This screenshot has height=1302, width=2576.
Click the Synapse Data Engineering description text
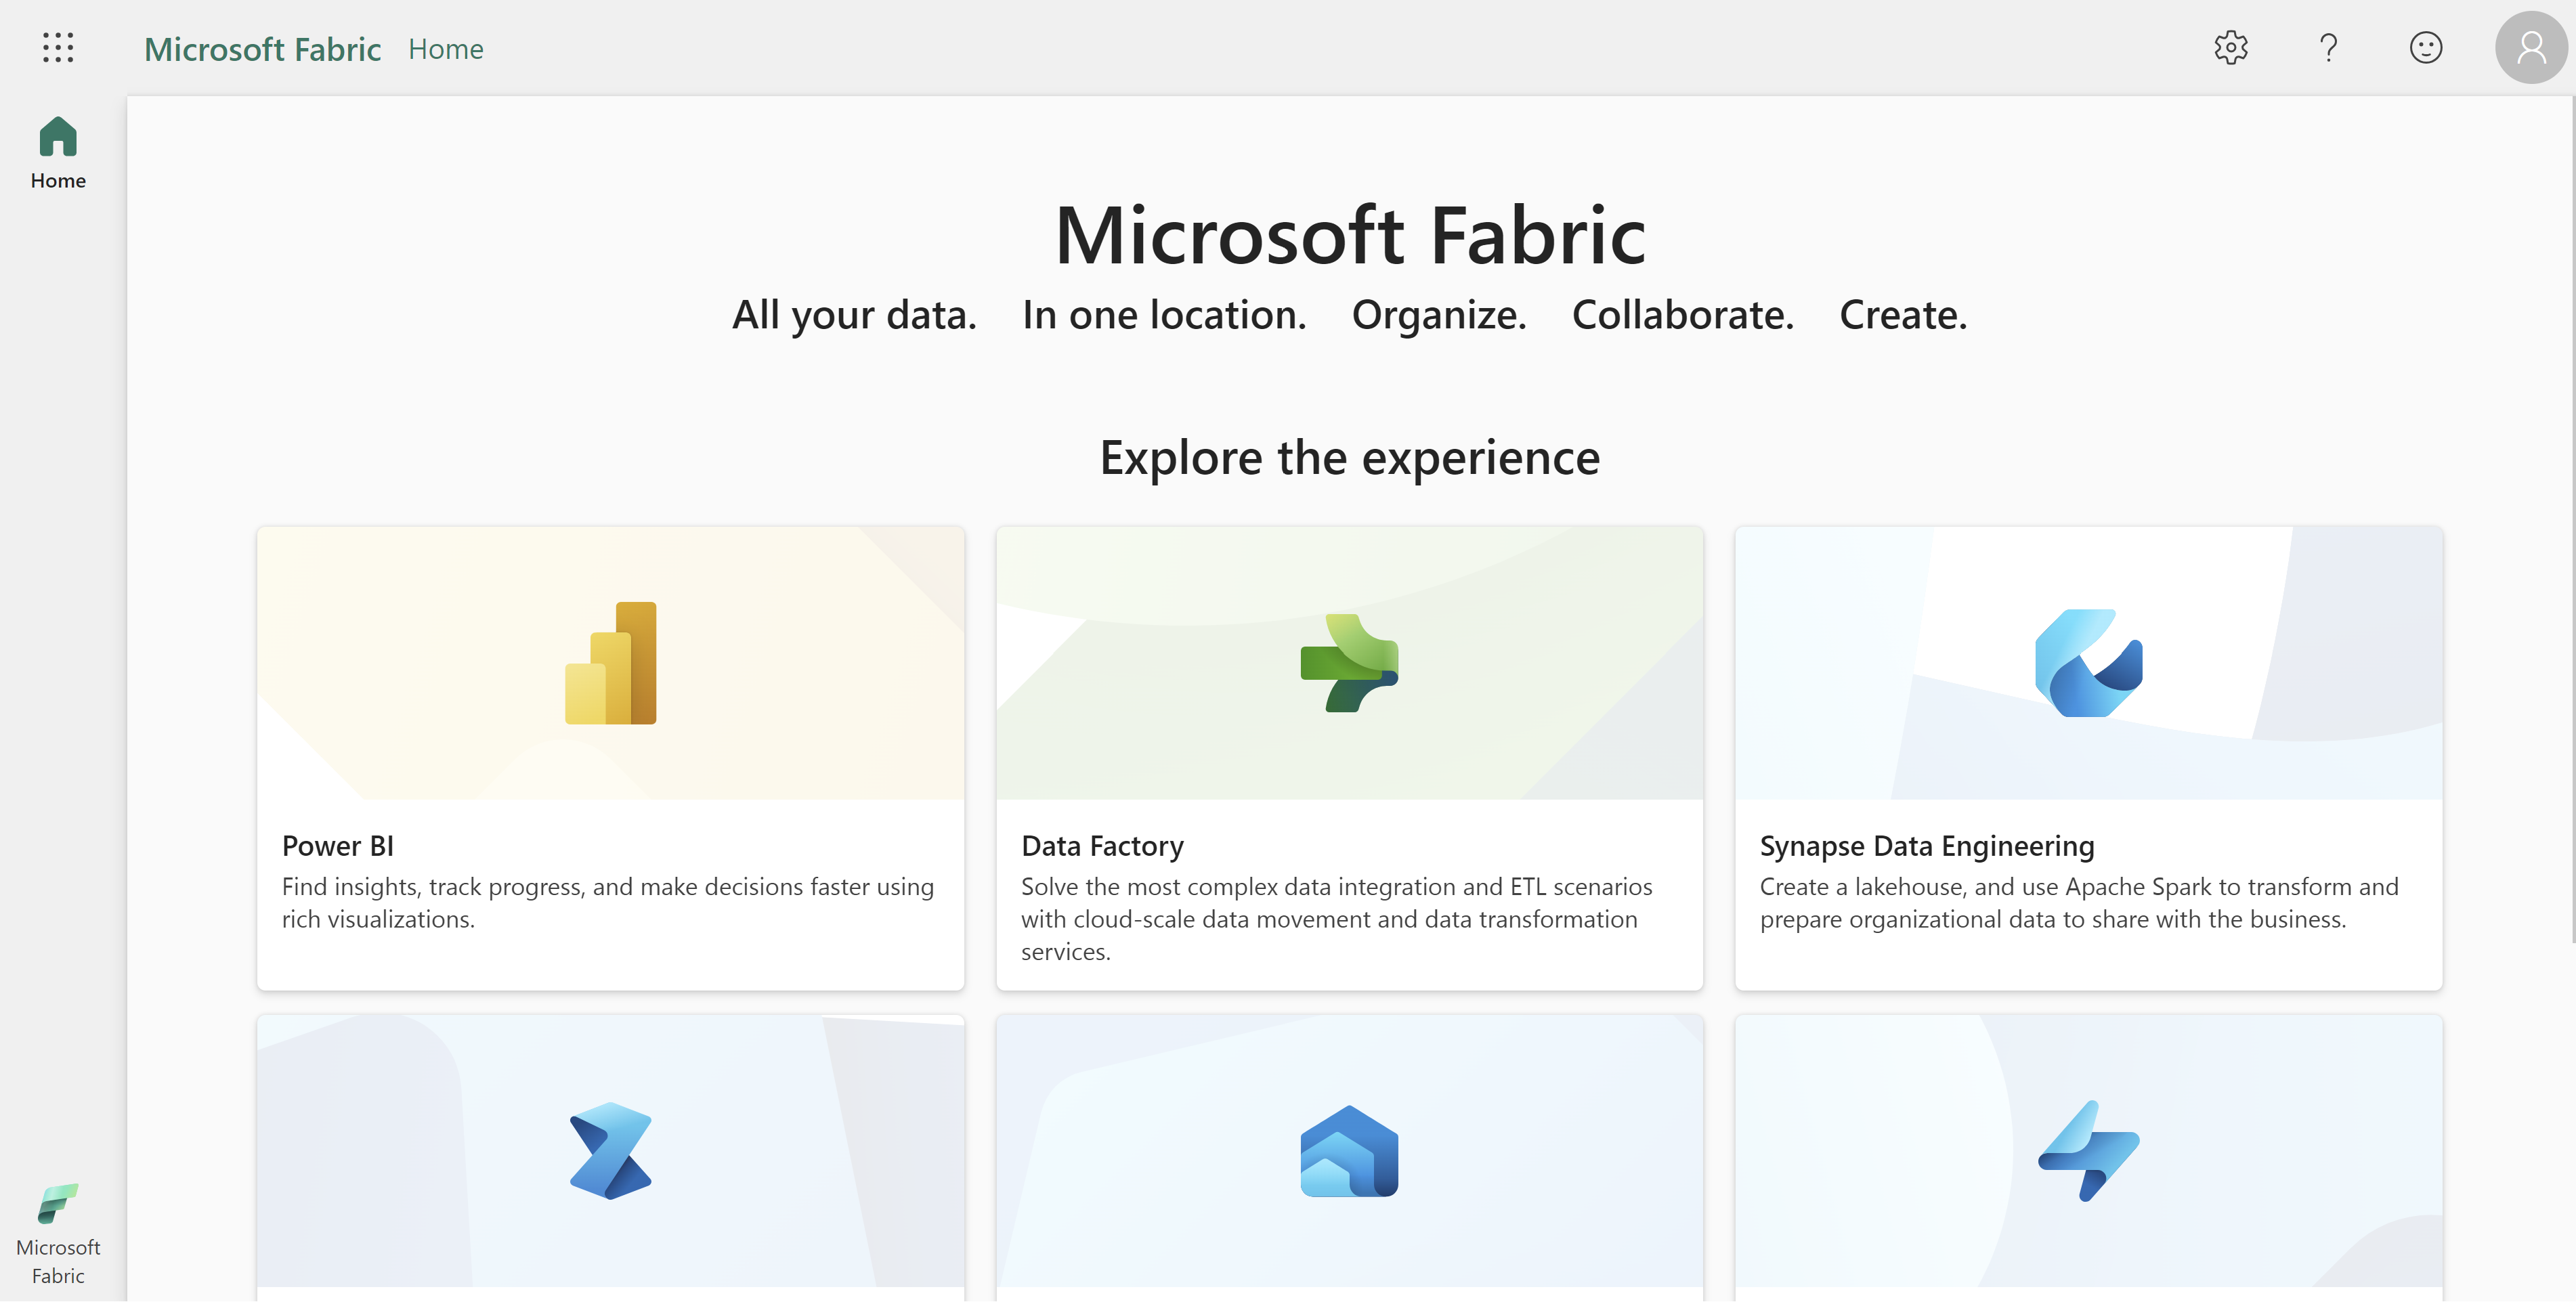click(2079, 903)
